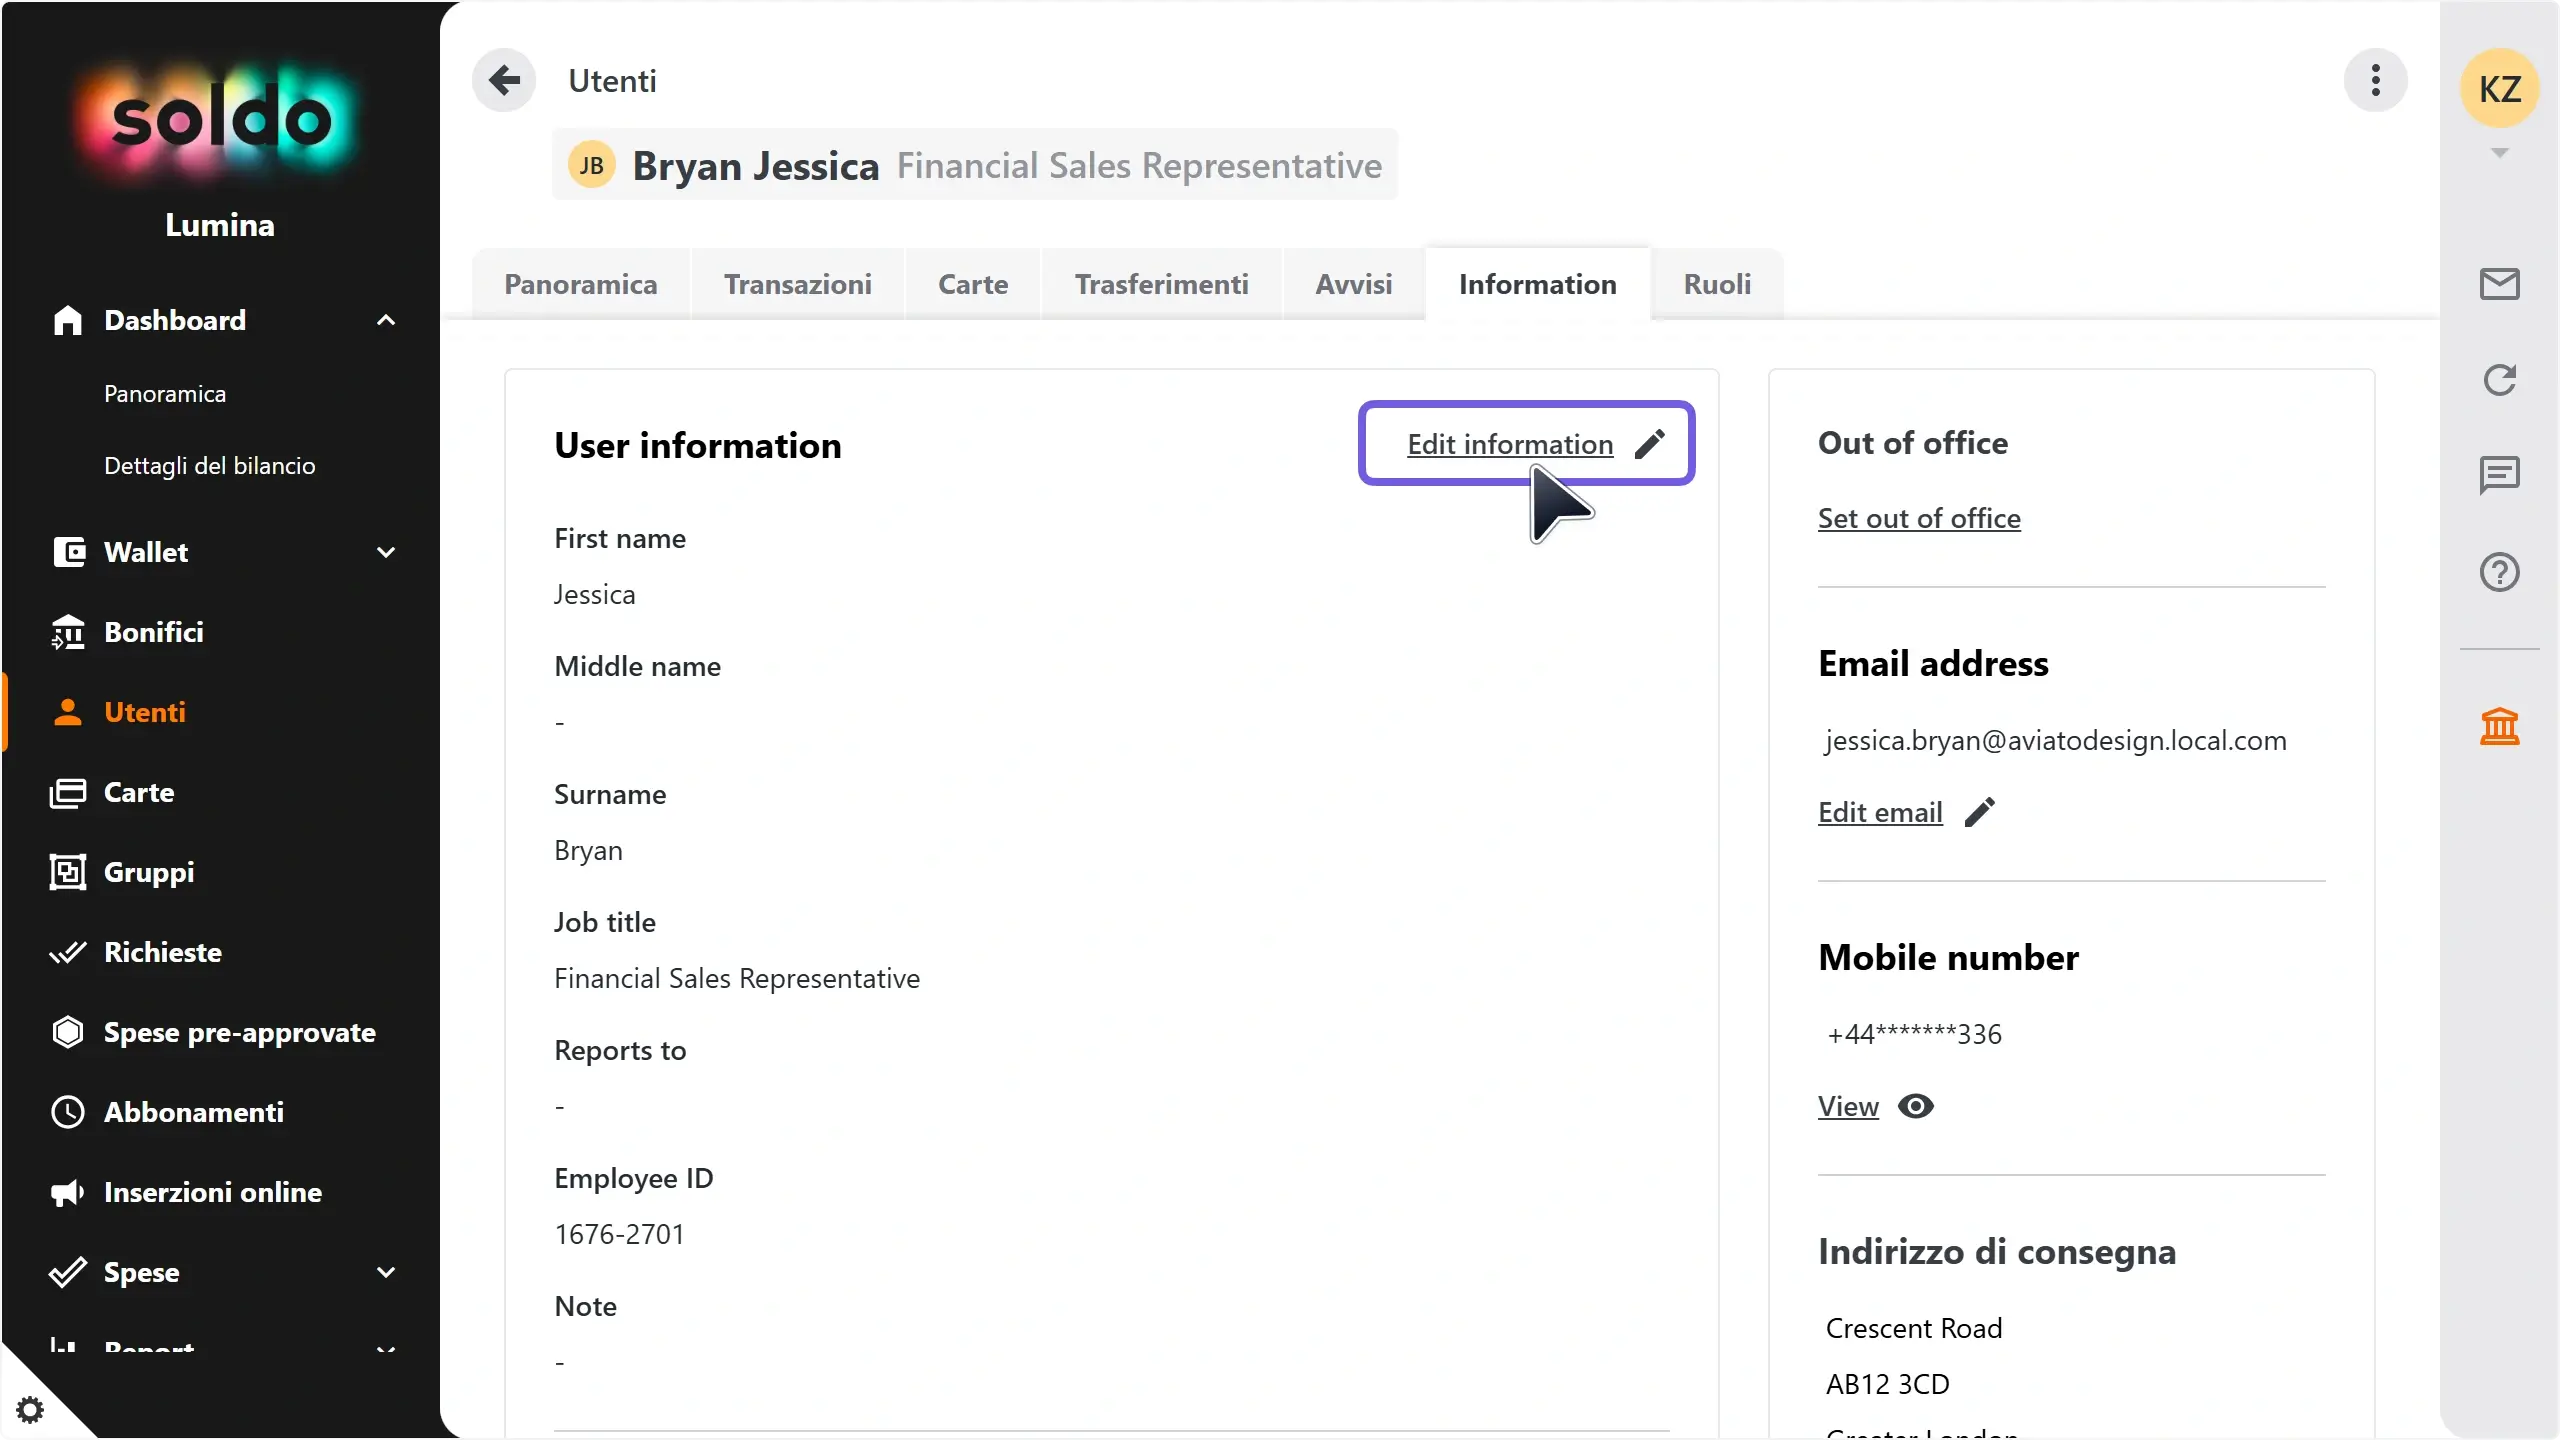Viewport: 2560px width, 1440px height.
Task: Open the three-dot more options menu
Action: pyautogui.click(x=2375, y=80)
